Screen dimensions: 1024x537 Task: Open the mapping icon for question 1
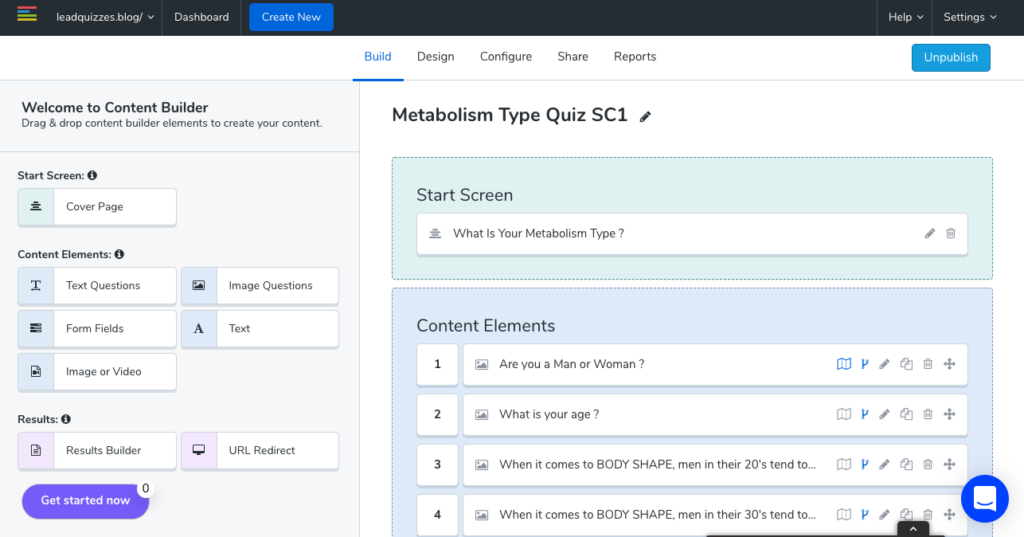pyautogui.click(x=843, y=364)
